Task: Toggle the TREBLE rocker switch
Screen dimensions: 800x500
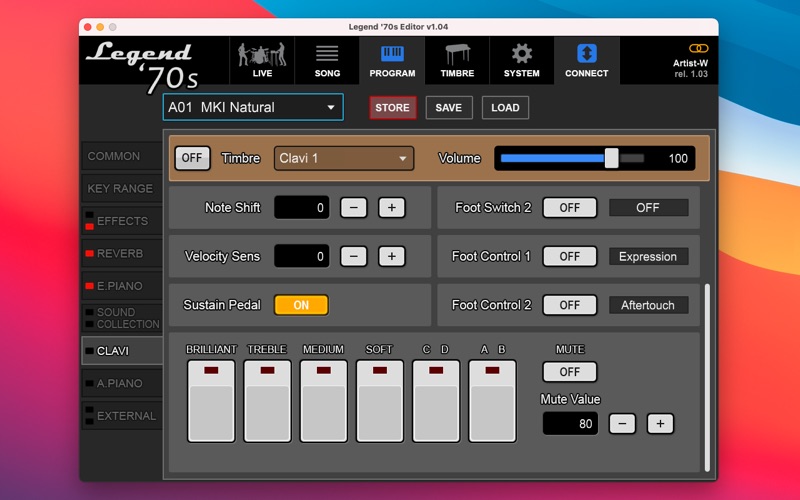Action: tap(267, 401)
